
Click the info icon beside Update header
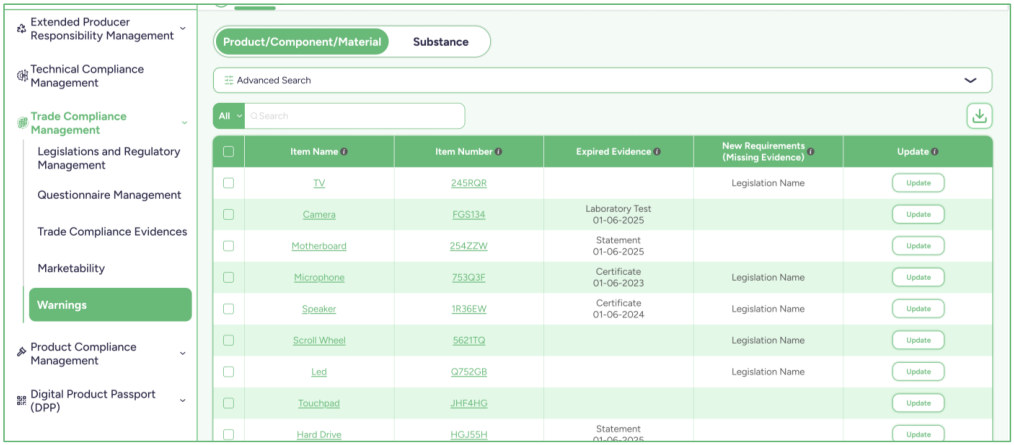[935, 152]
